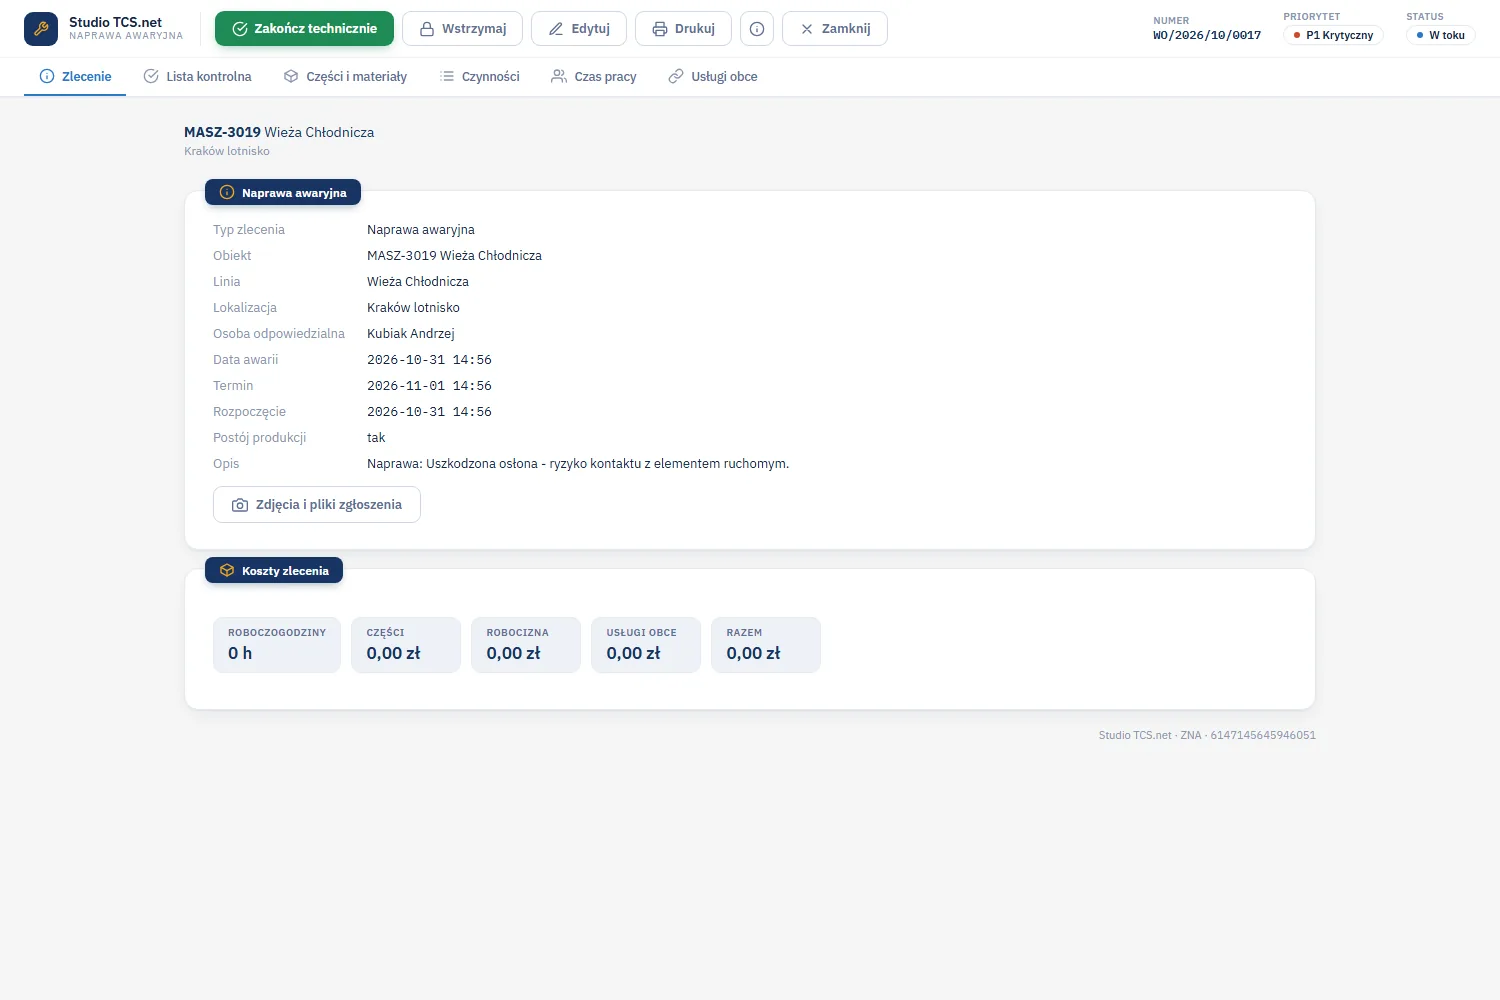Show the Usługi obce tab

coord(713,77)
